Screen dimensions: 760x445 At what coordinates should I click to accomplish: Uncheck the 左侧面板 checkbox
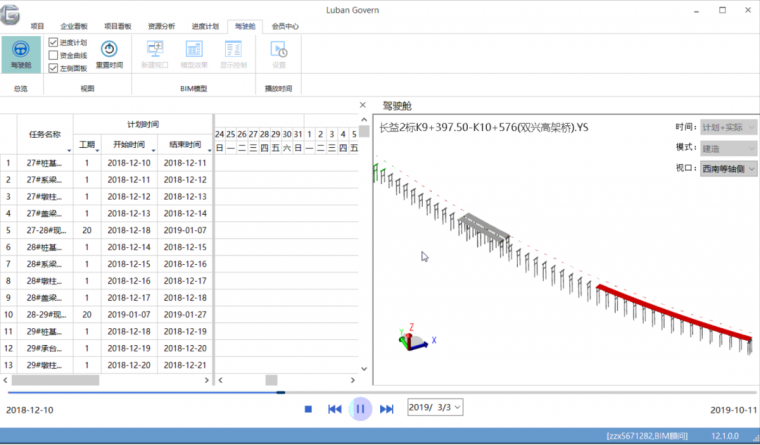53,68
